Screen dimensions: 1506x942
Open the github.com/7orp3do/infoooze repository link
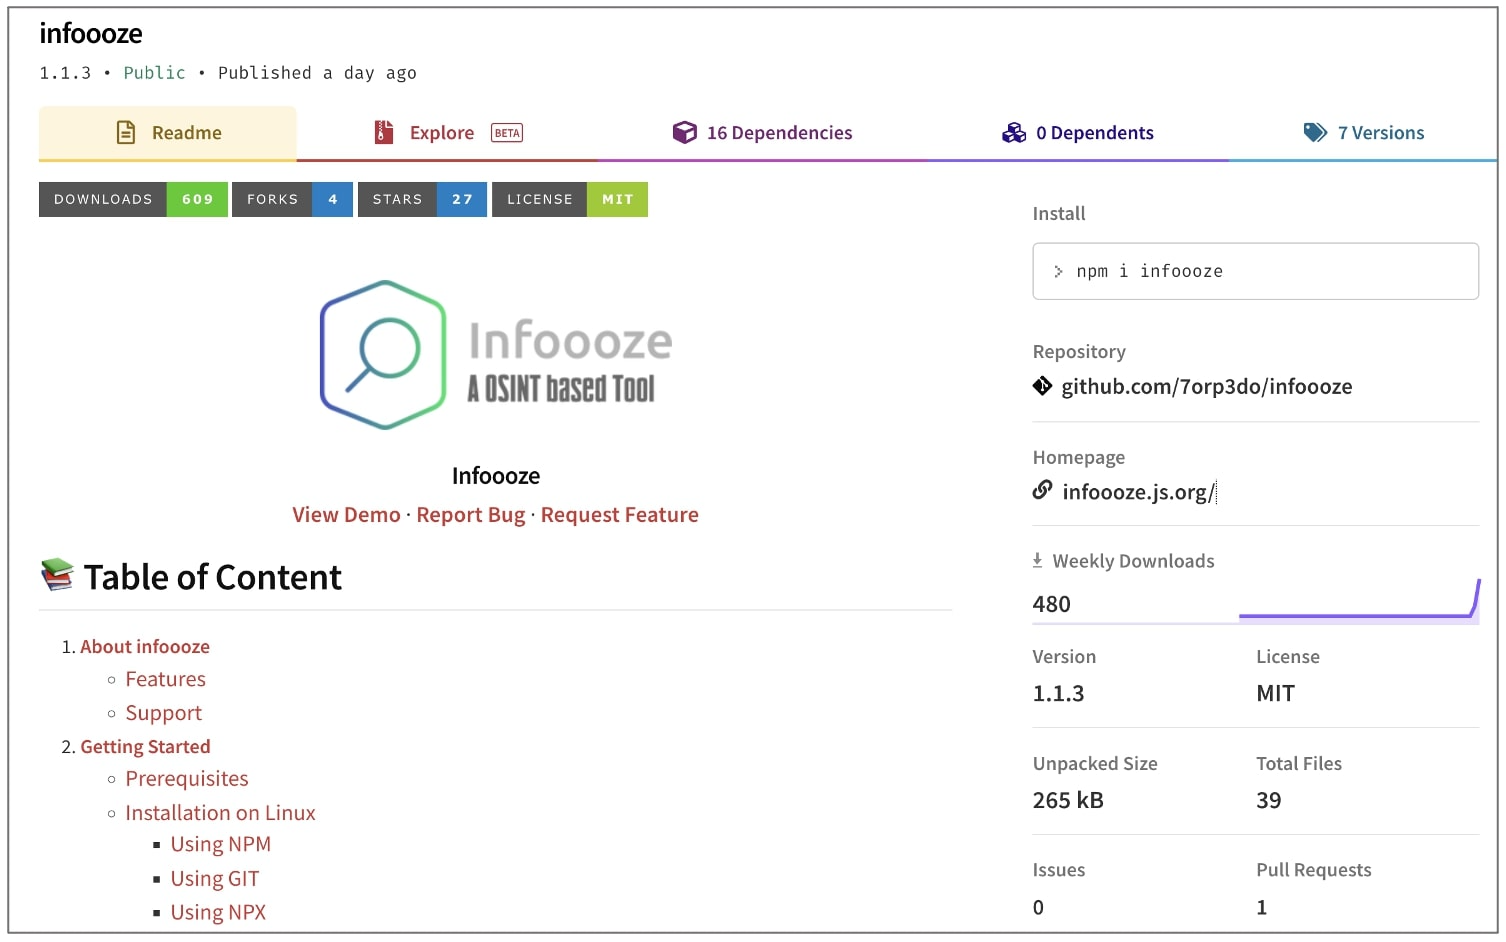point(1206,387)
